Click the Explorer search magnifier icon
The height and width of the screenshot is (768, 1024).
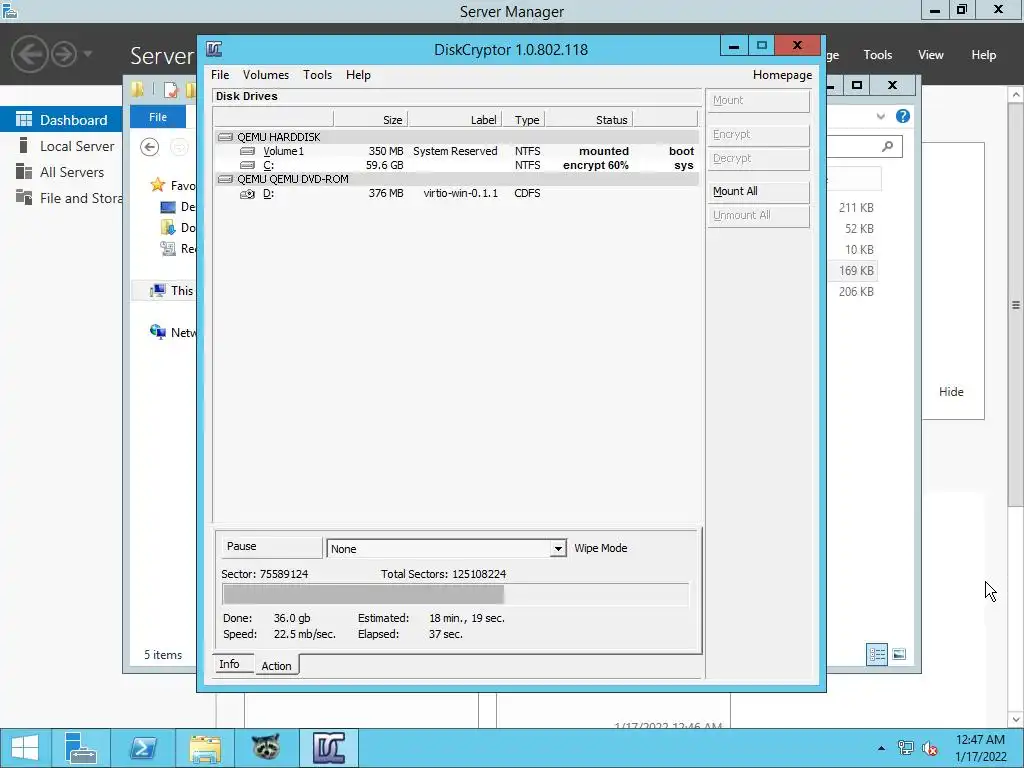[x=887, y=146]
